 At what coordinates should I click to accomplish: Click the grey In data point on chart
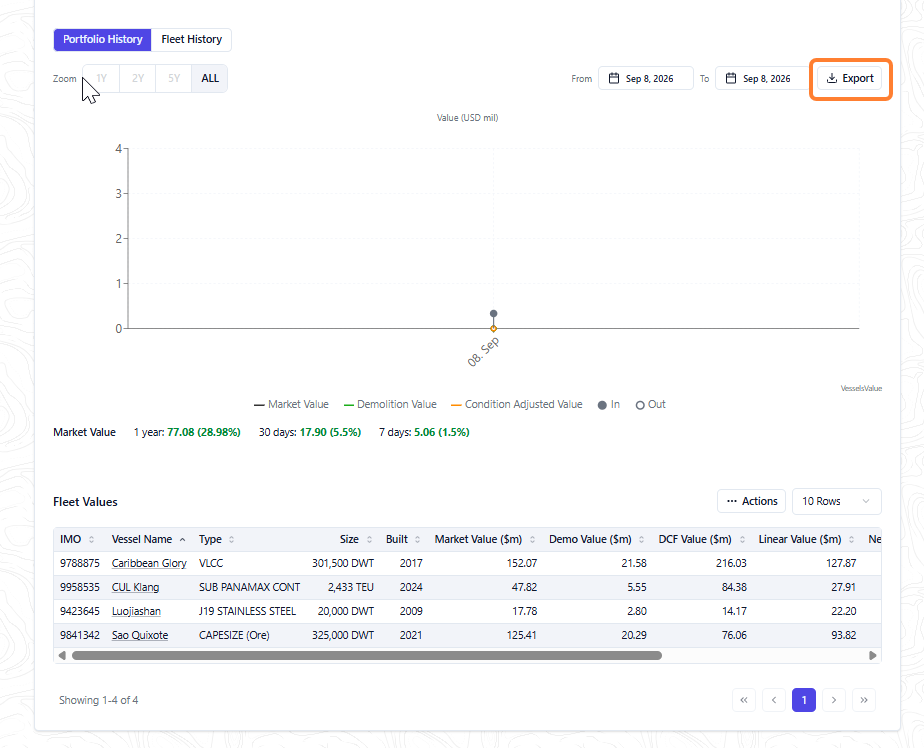coord(494,314)
